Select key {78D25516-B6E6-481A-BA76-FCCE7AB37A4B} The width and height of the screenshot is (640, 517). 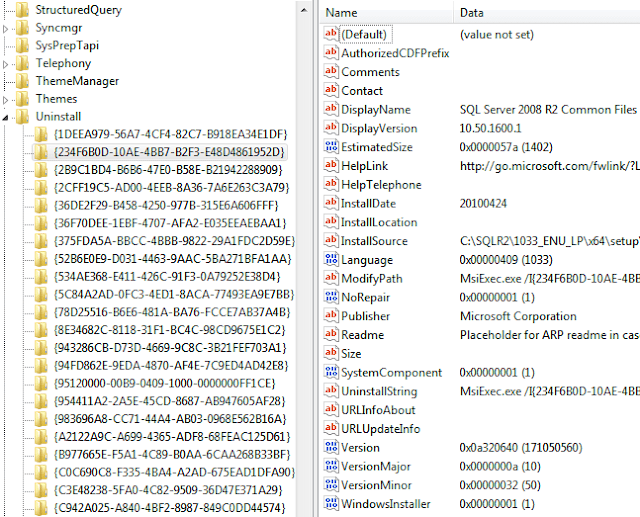pos(172,312)
